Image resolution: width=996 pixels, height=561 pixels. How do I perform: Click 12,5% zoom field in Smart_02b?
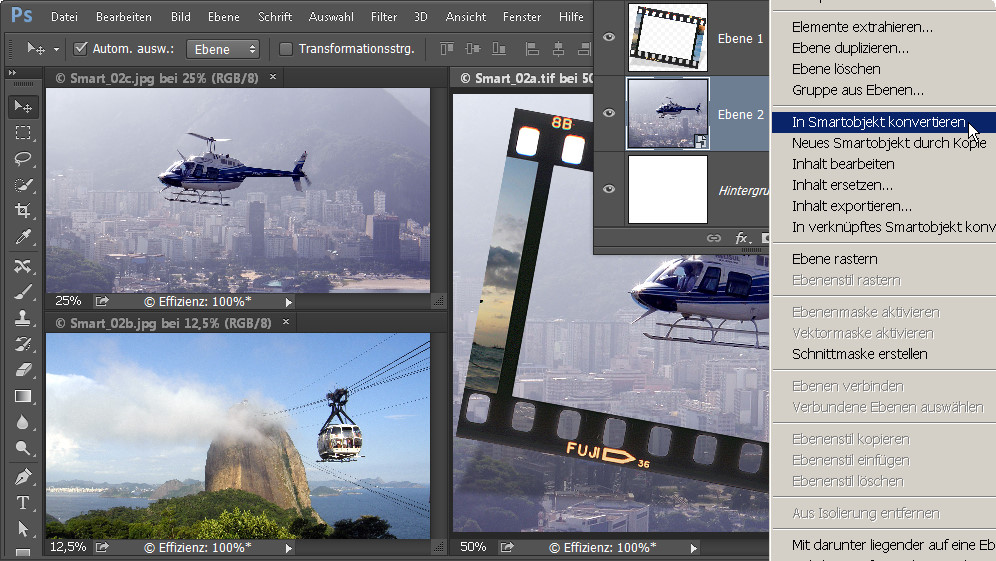(x=68, y=547)
